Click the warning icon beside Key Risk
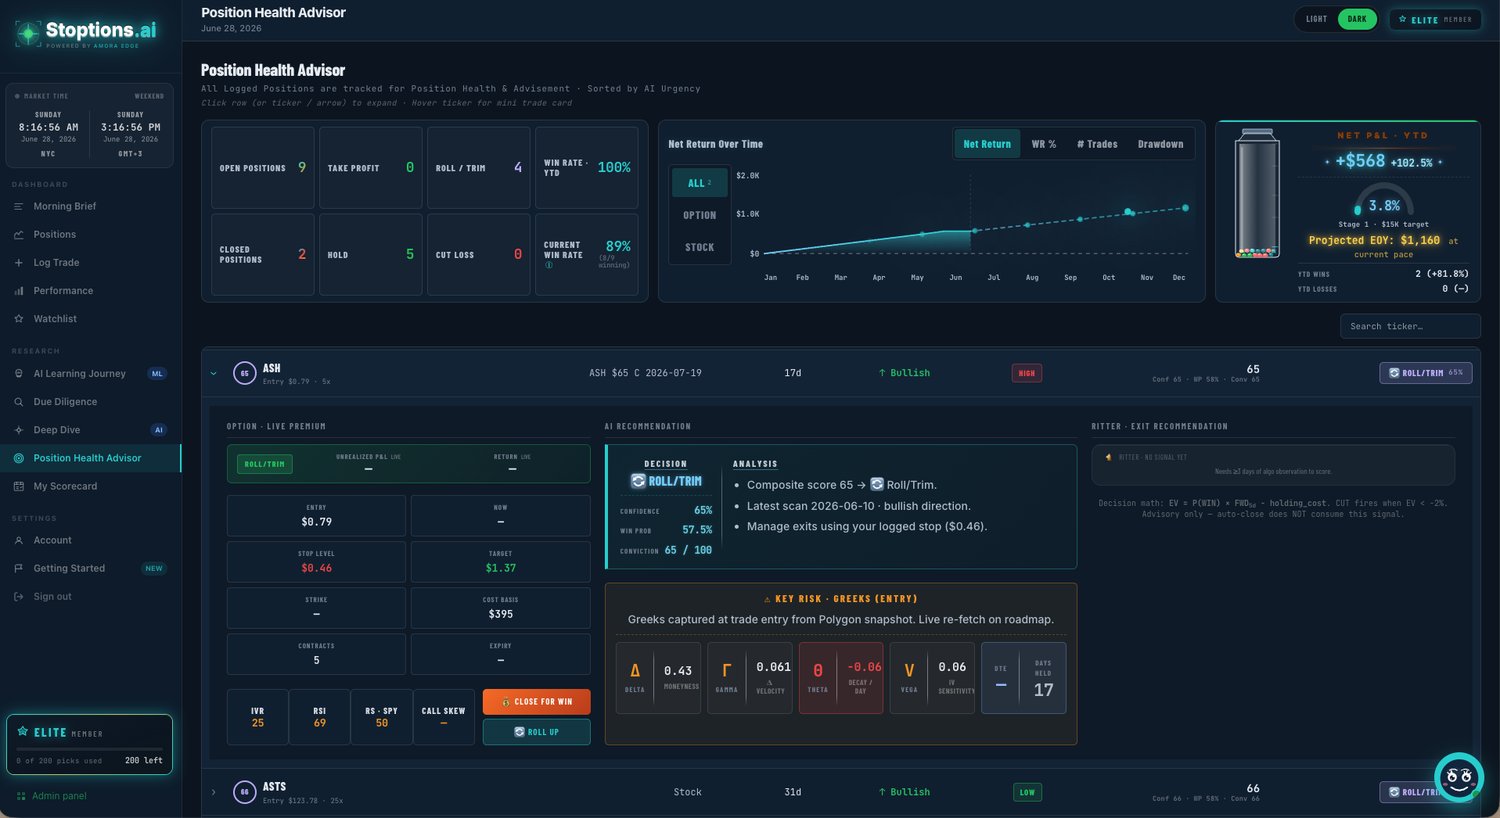The image size is (1500, 818). pyautogui.click(x=767, y=599)
